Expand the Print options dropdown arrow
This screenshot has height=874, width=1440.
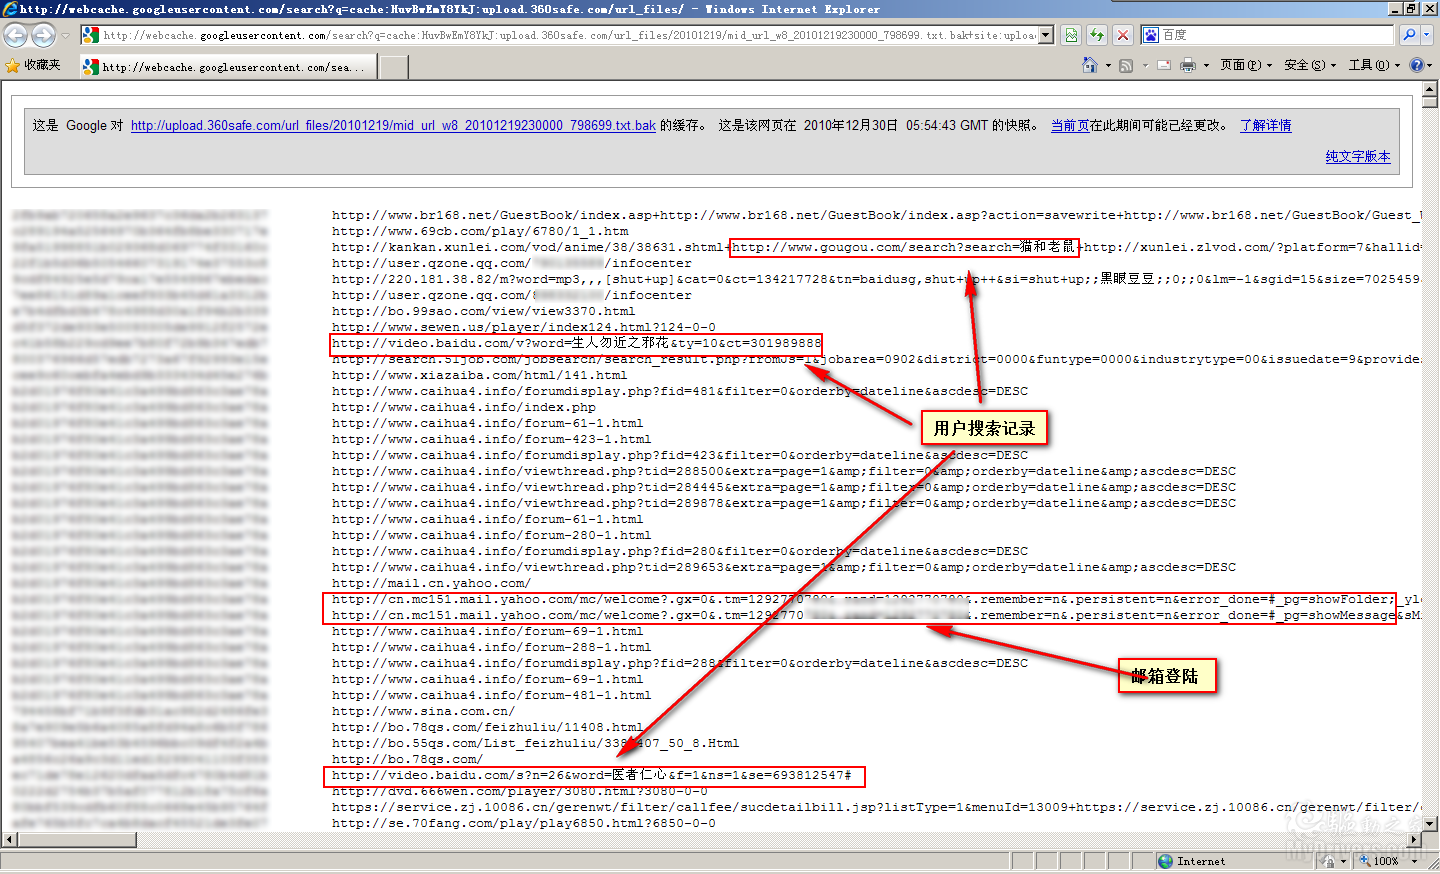[1206, 66]
